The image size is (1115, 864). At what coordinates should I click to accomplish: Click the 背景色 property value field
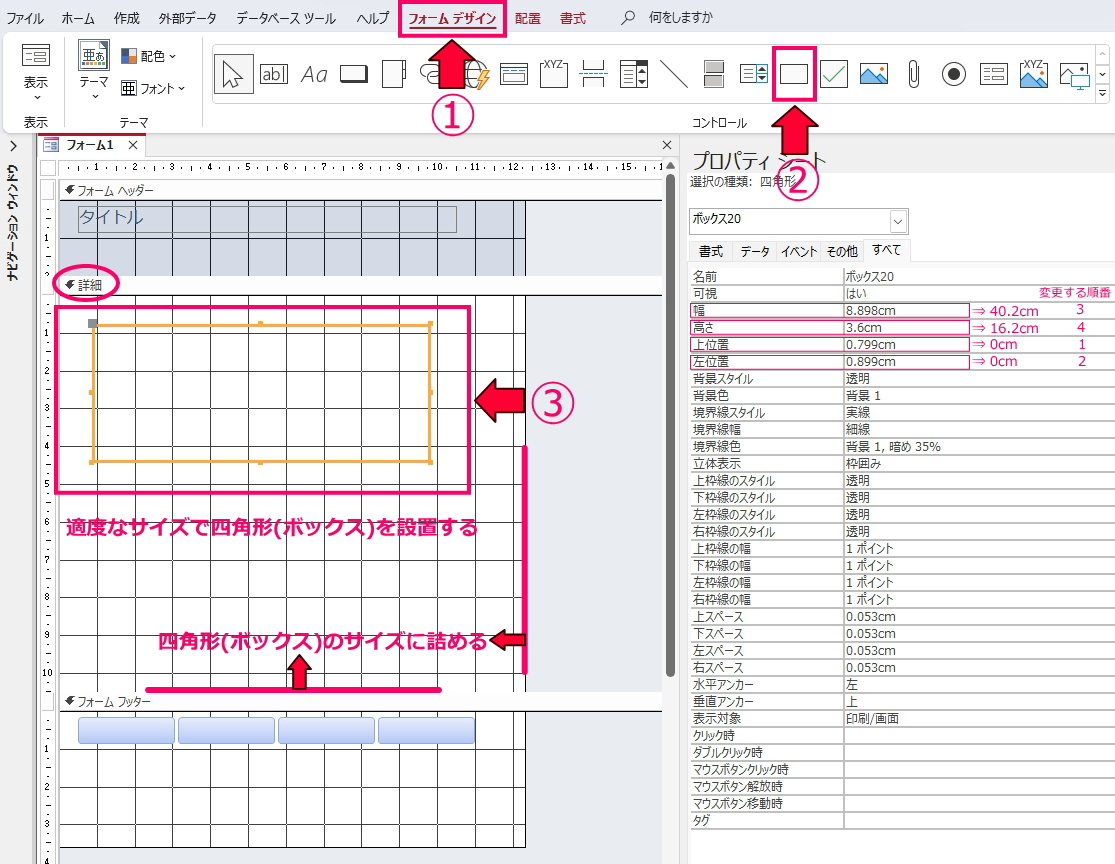(905, 396)
